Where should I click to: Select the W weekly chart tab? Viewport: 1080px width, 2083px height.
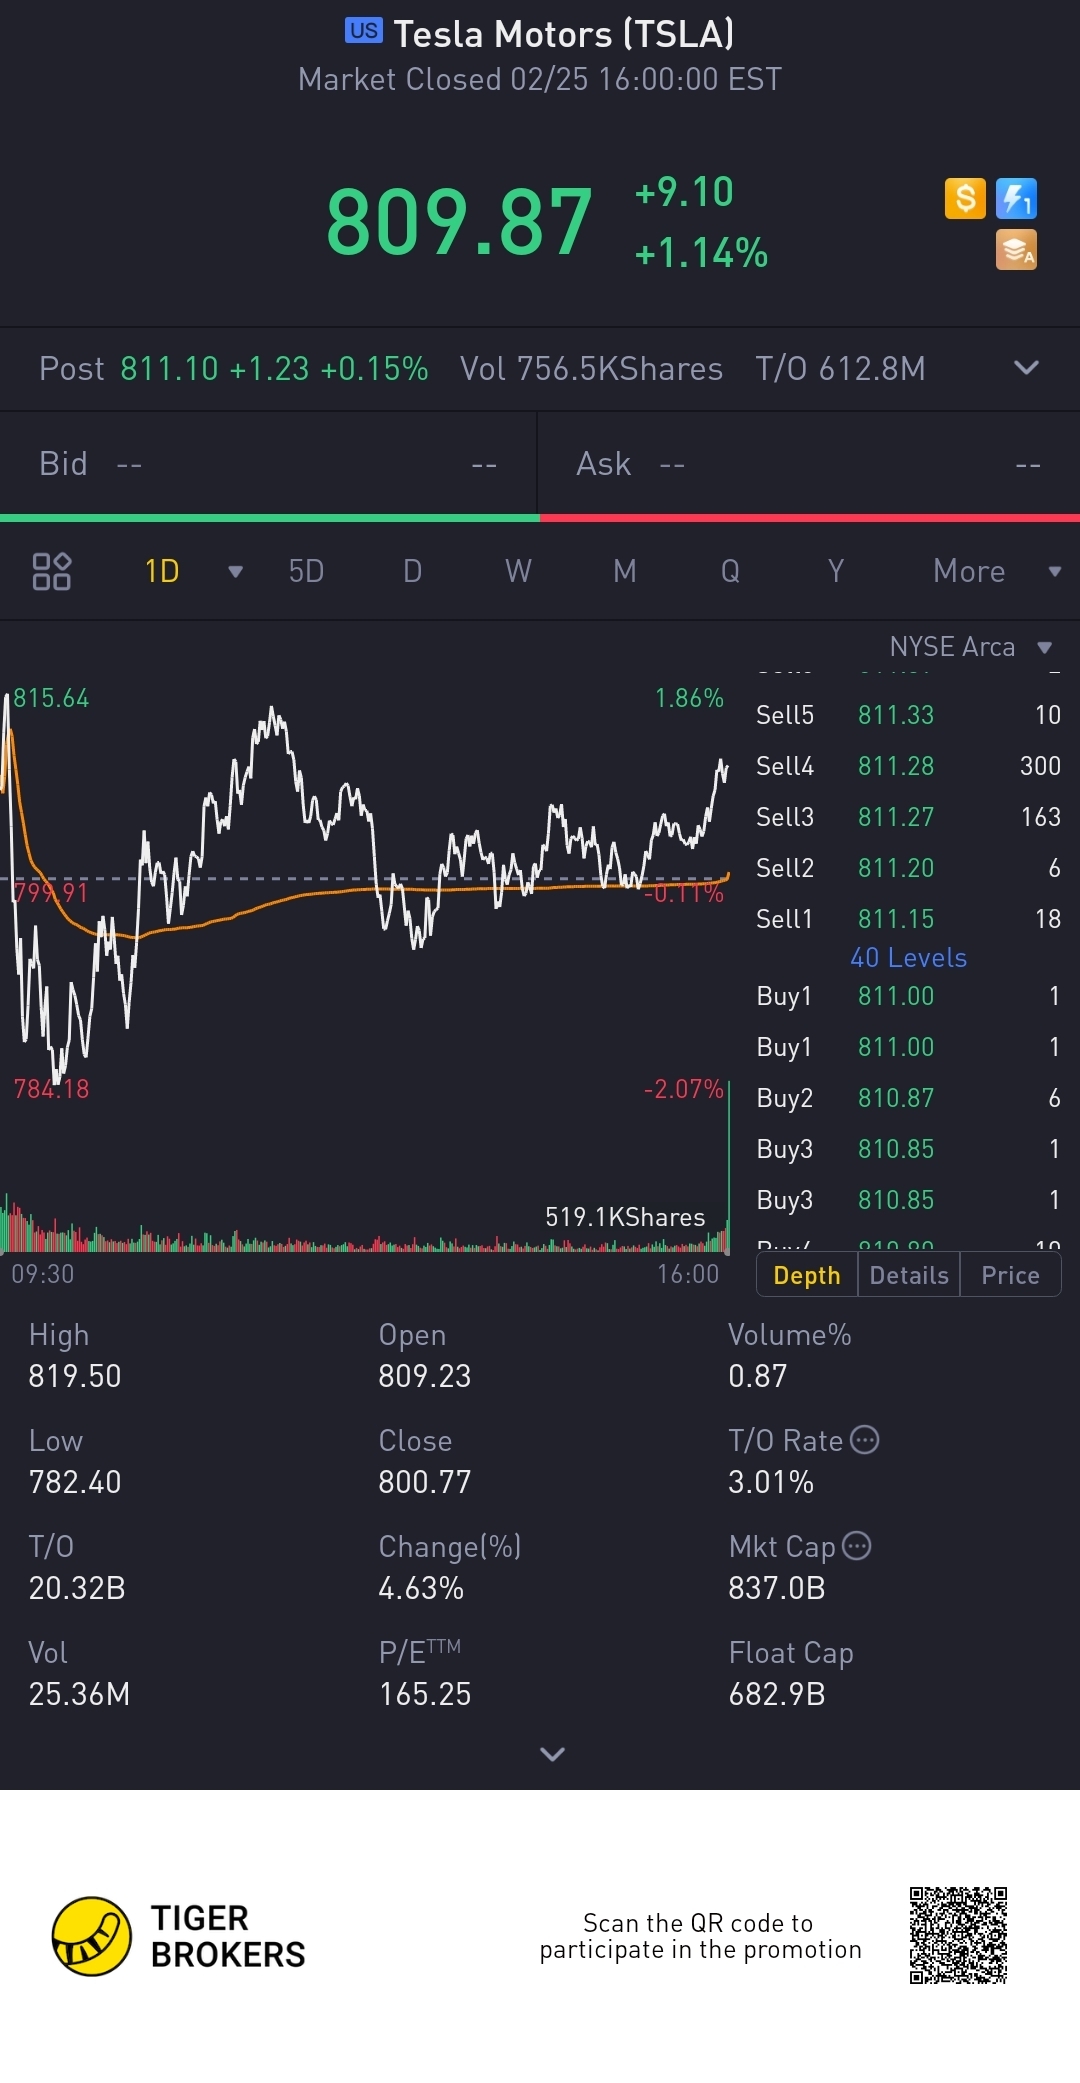click(x=518, y=571)
